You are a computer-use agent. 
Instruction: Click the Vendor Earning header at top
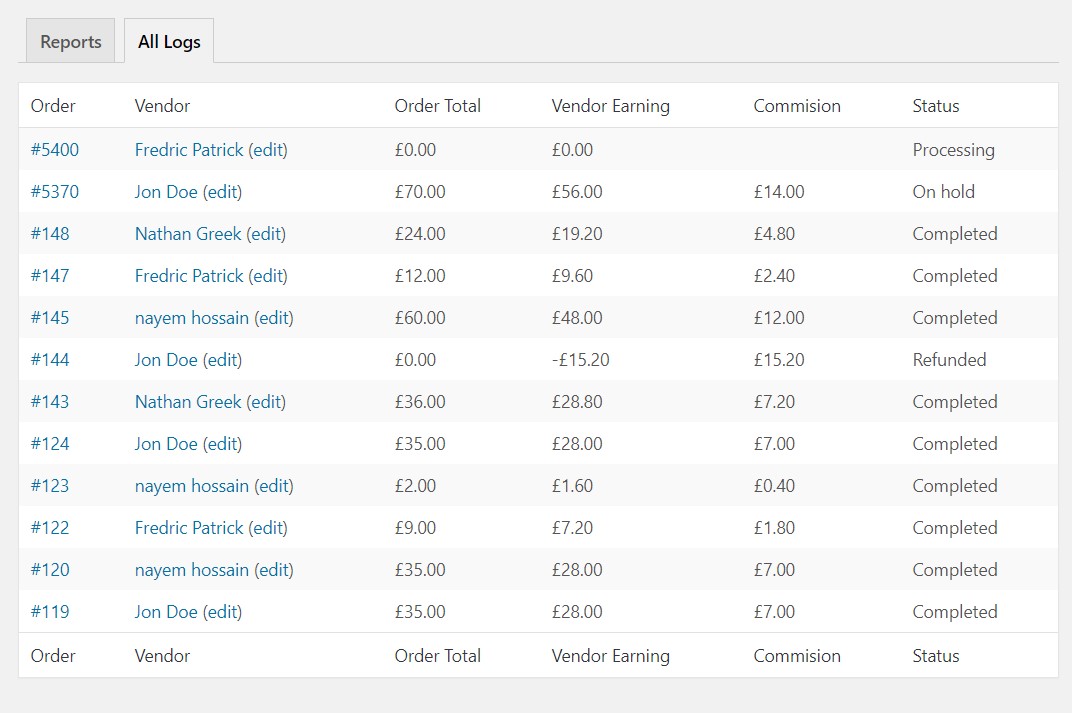[x=610, y=106]
